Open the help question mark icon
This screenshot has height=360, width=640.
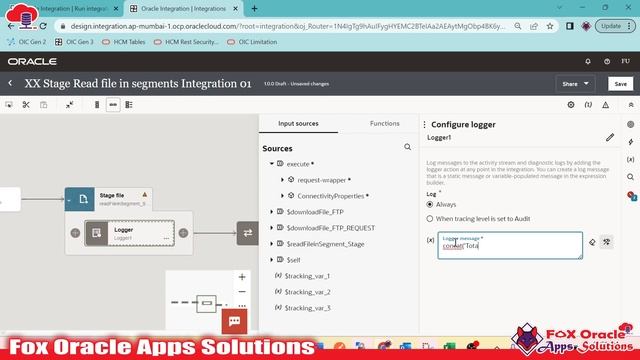(x=607, y=62)
